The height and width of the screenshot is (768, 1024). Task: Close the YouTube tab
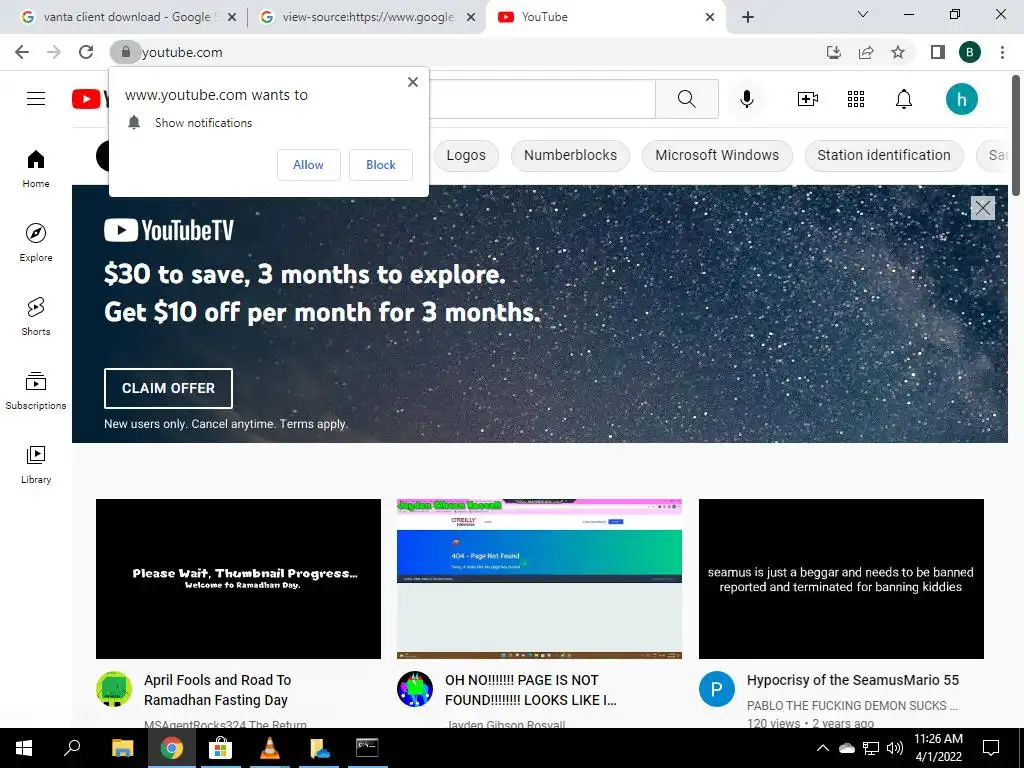[710, 18]
